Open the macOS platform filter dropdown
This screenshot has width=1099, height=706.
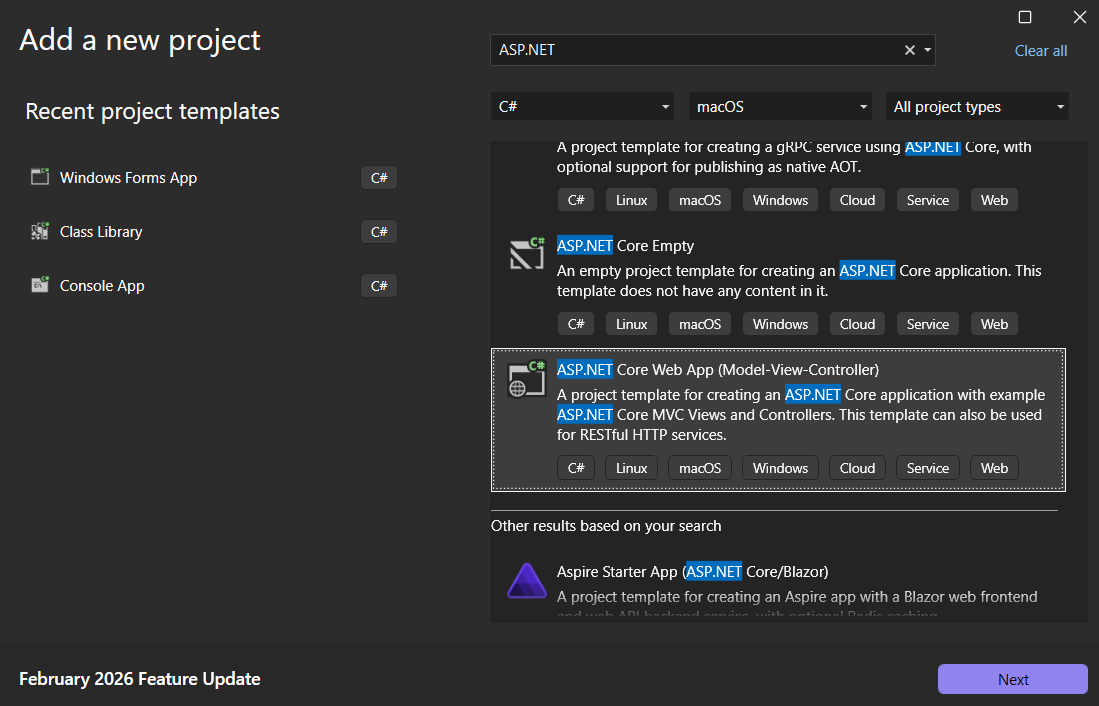[x=780, y=105]
